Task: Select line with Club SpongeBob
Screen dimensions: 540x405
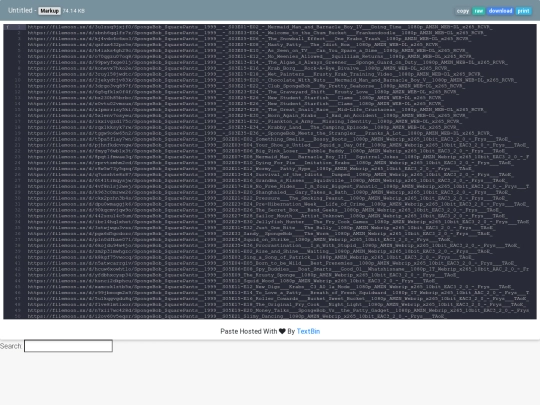Action: pos(246,86)
